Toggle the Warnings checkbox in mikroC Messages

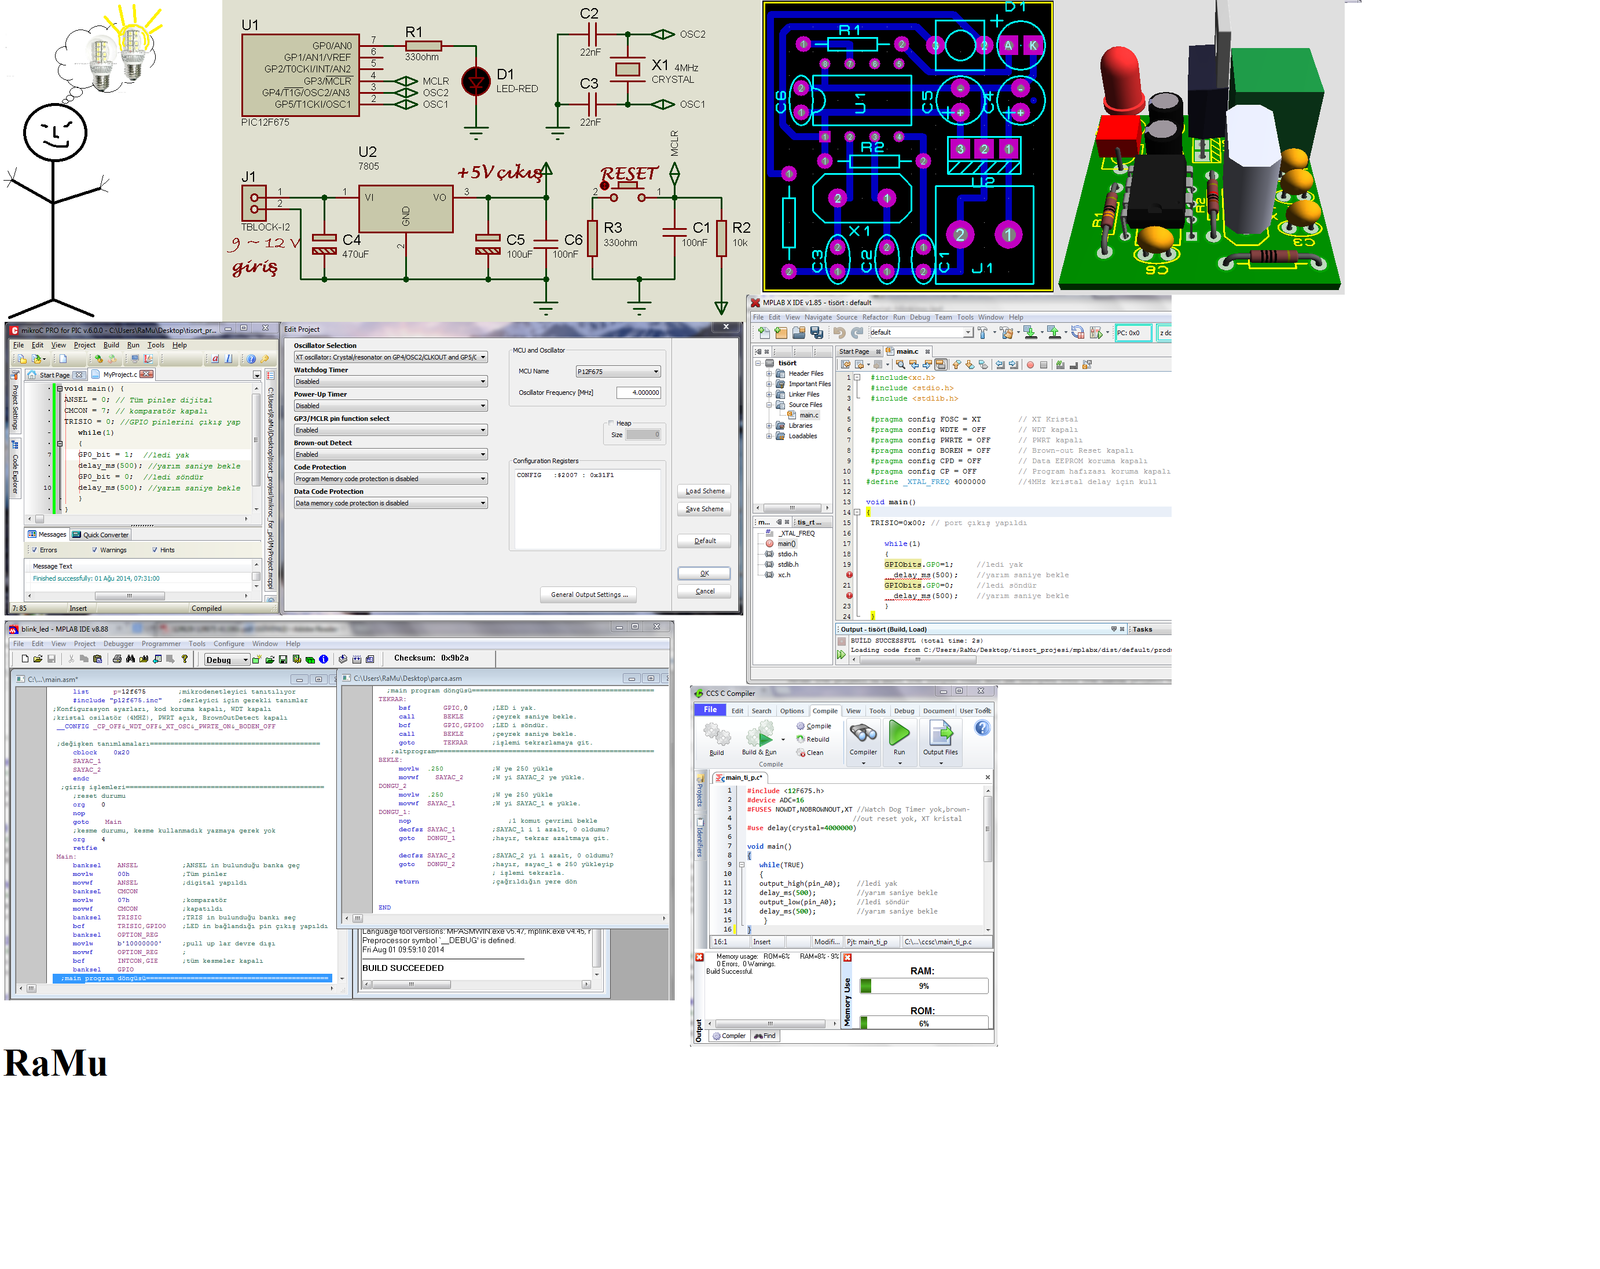point(95,550)
